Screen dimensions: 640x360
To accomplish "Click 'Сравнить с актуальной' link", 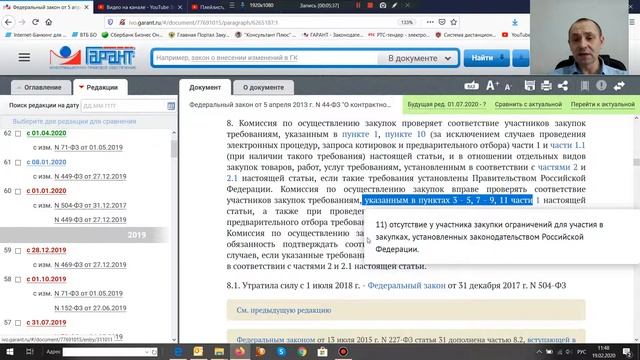I will coord(528,104).
